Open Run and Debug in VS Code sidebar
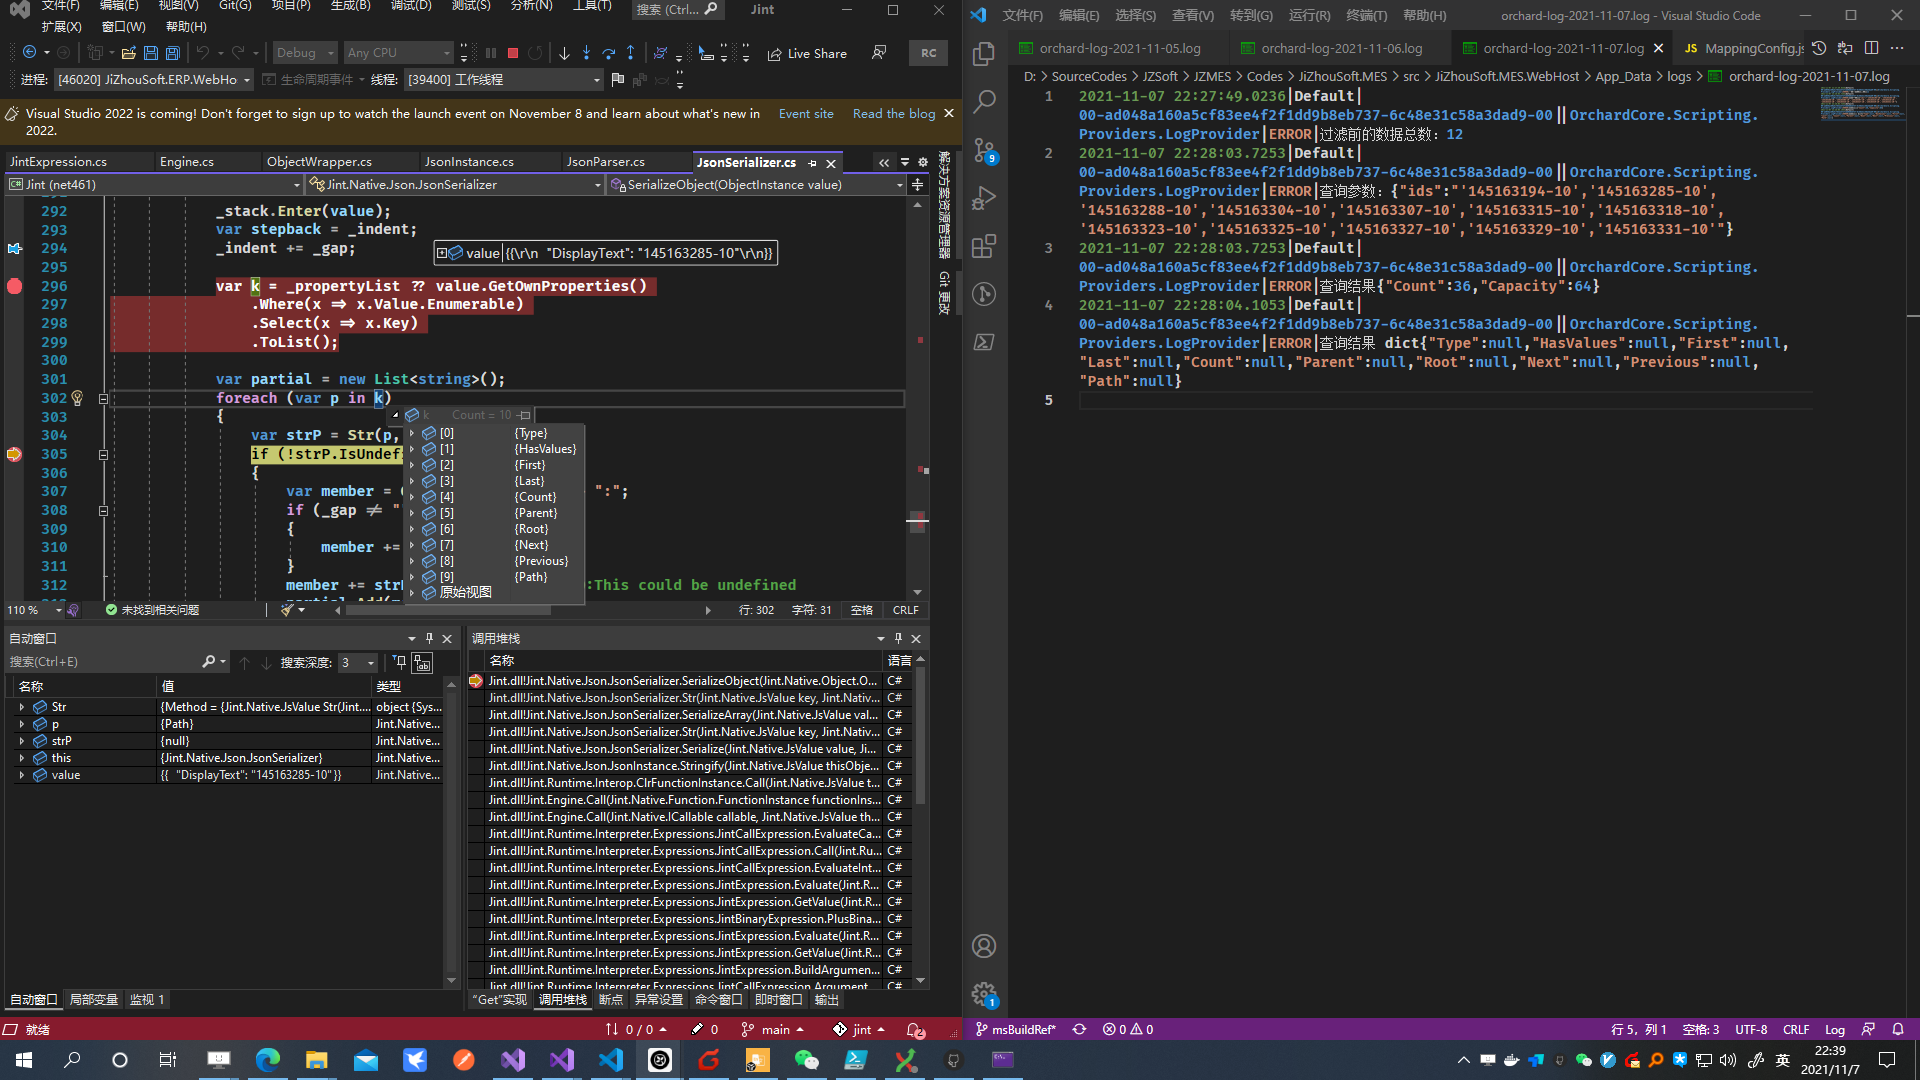1920x1080 pixels. tap(984, 198)
